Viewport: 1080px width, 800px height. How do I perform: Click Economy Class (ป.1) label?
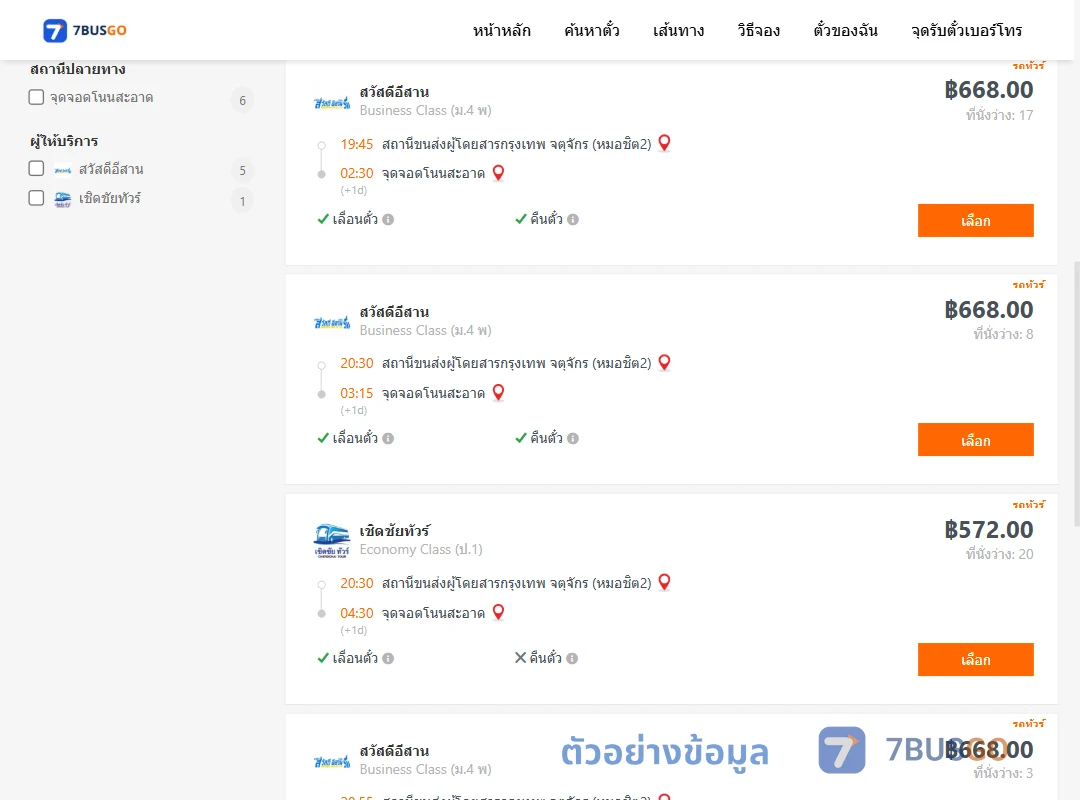click(x=421, y=550)
